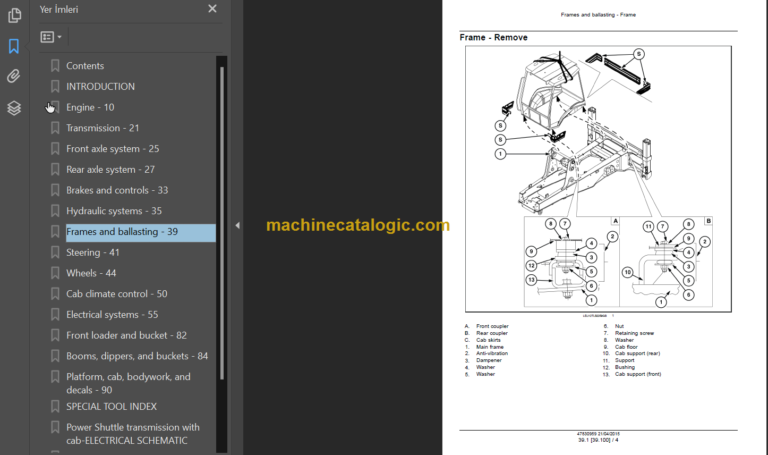The width and height of the screenshot is (768, 455).
Task: Click the bookmark icon beside Rear axle system
Action: pos(55,169)
